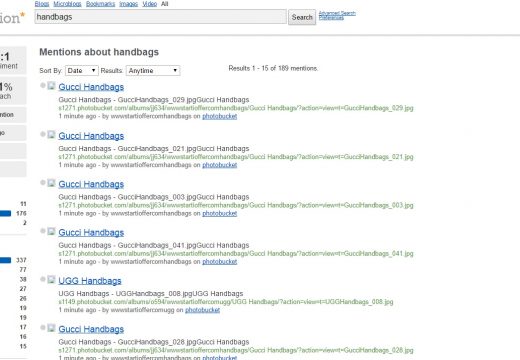Screen dimensions: 520x360
Task: Switch to the Images tab
Action: tap(128, 4)
